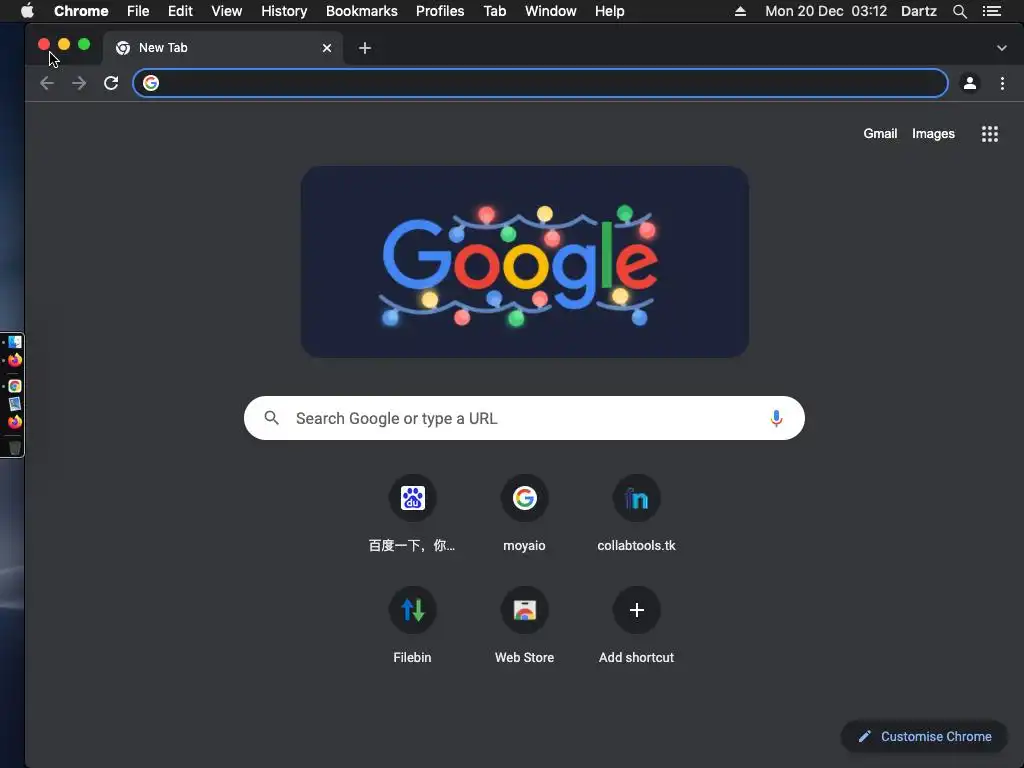Open the Preview icon in the Dock
The width and height of the screenshot is (1024, 768).
[14, 404]
